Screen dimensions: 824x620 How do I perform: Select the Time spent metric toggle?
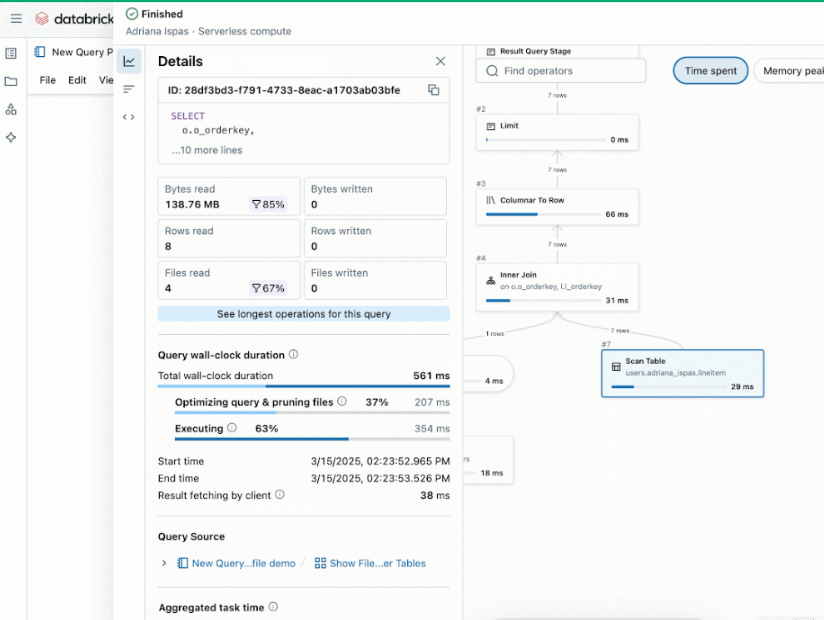pos(710,71)
